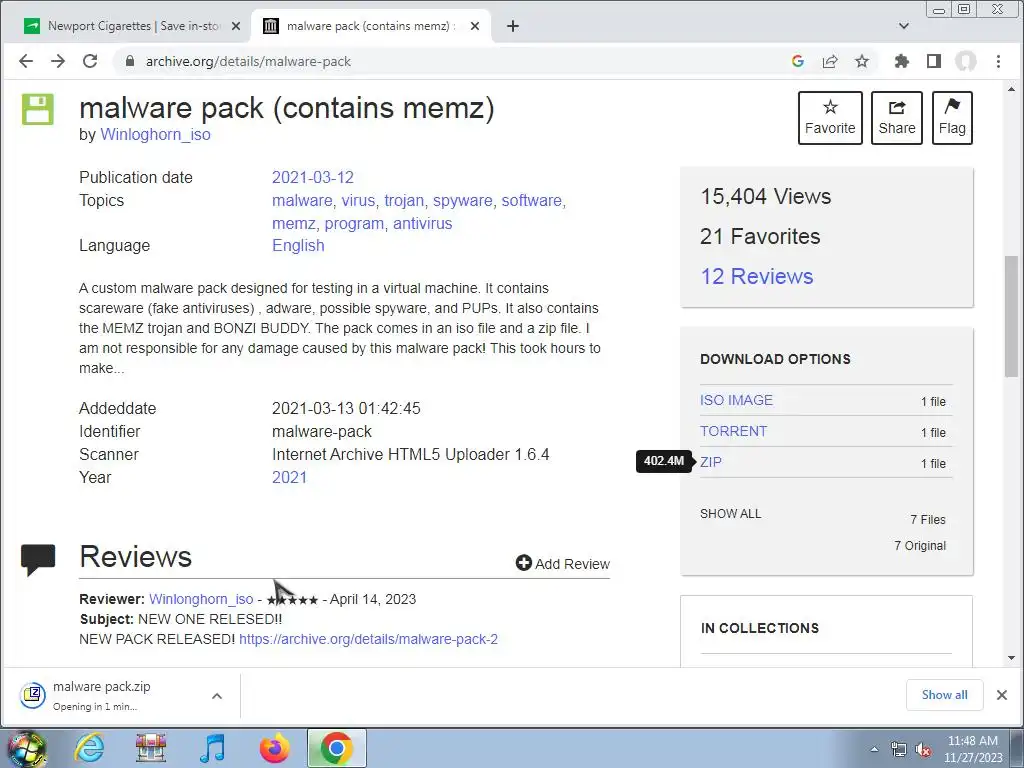Open the antivirus topic link

click(x=423, y=223)
